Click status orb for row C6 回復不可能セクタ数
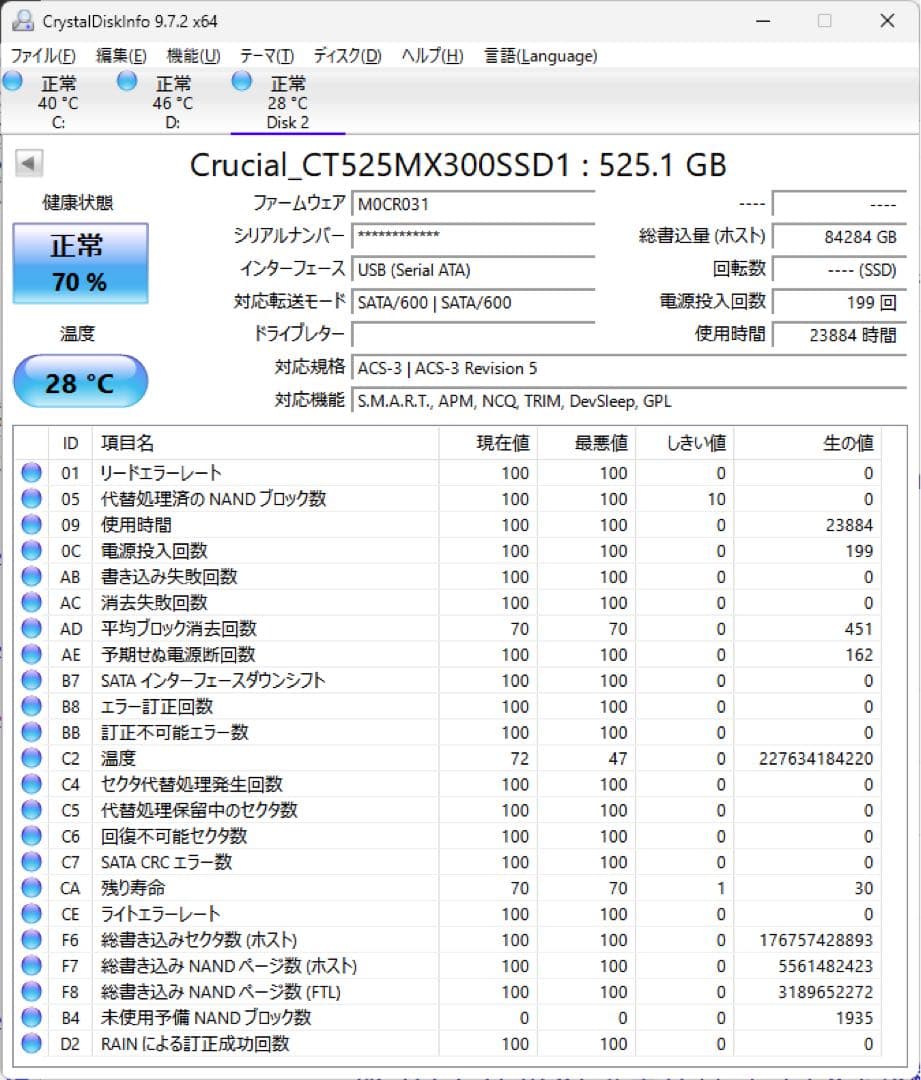Screen dimensions: 921x1080 (31, 836)
